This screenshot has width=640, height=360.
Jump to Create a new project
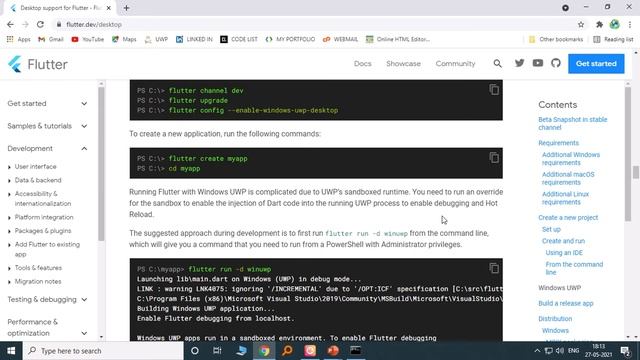tap(568, 218)
